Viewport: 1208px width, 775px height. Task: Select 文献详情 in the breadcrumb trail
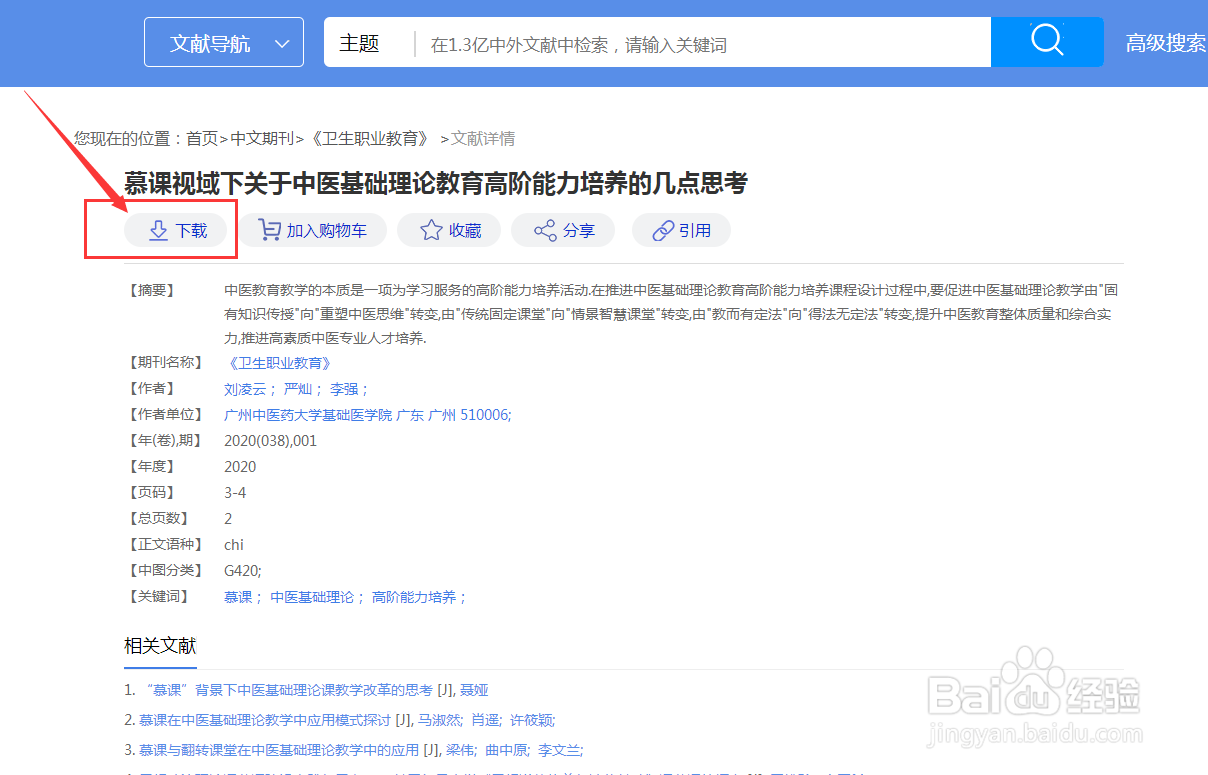pyautogui.click(x=484, y=137)
